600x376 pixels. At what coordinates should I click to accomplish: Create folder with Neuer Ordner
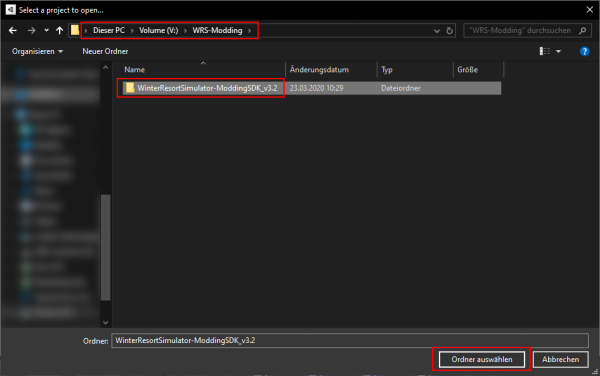tap(105, 51)
